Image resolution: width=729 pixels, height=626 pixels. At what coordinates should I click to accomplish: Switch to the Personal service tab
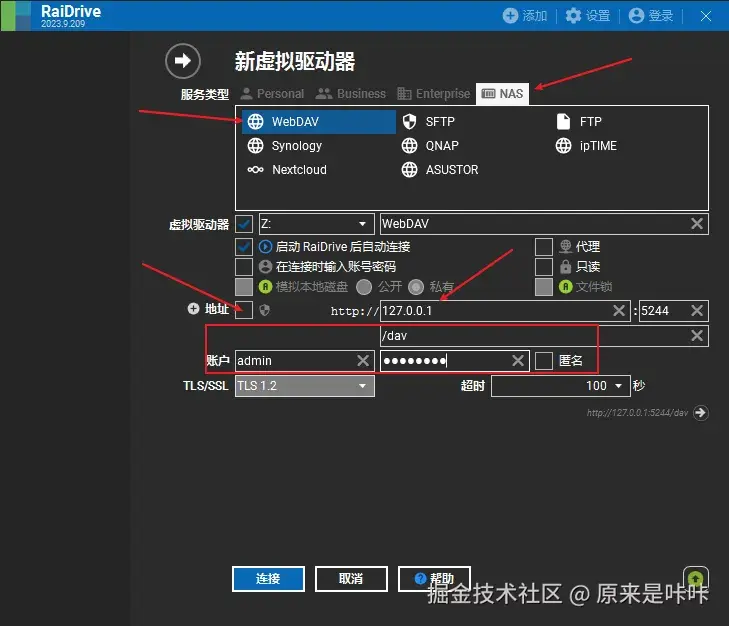pyautogui.click(x=272, y=94)
